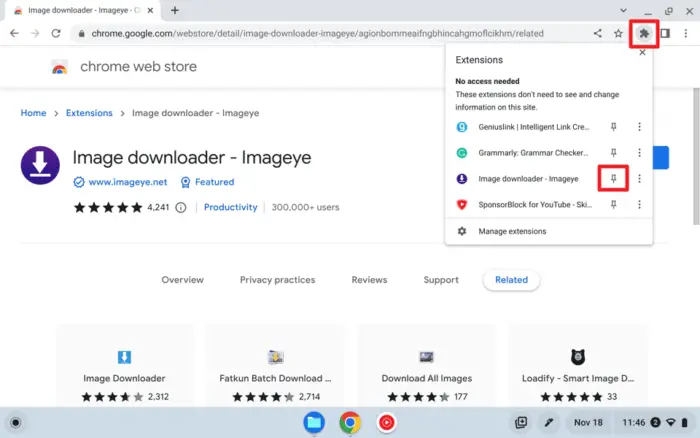
Task: Go to Home breadcrumb link
Action: tap(33, 113)
